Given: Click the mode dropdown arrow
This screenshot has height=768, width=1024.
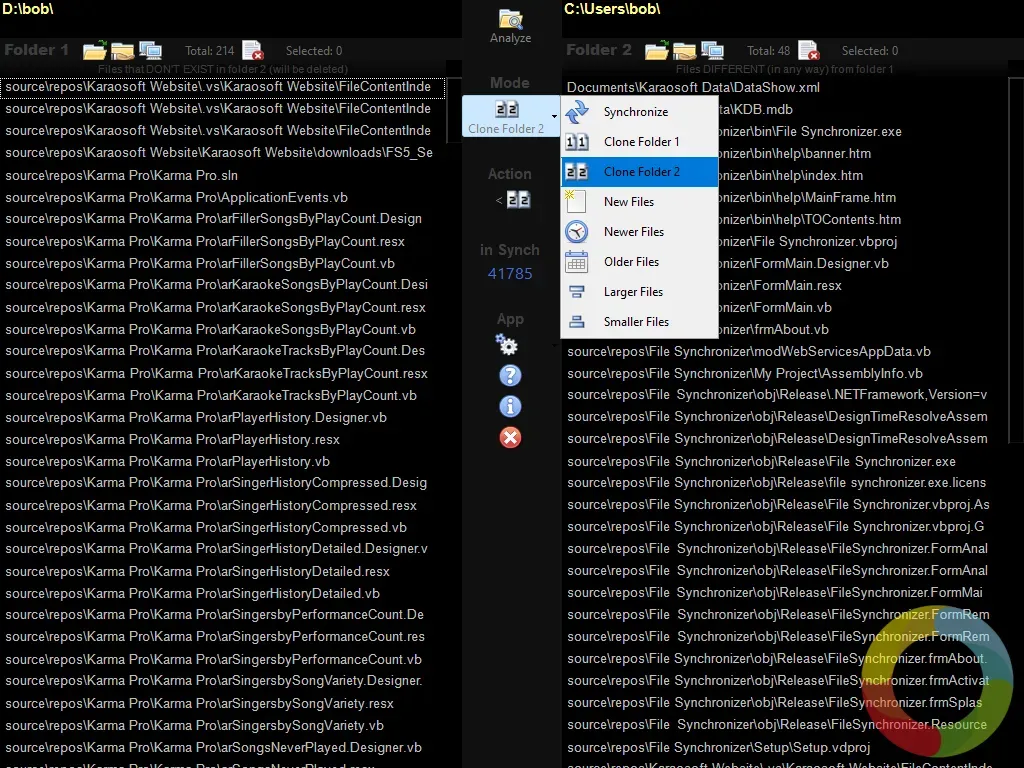Looking at the screenshot, I should pyautogui.click(x=554, y=116).
